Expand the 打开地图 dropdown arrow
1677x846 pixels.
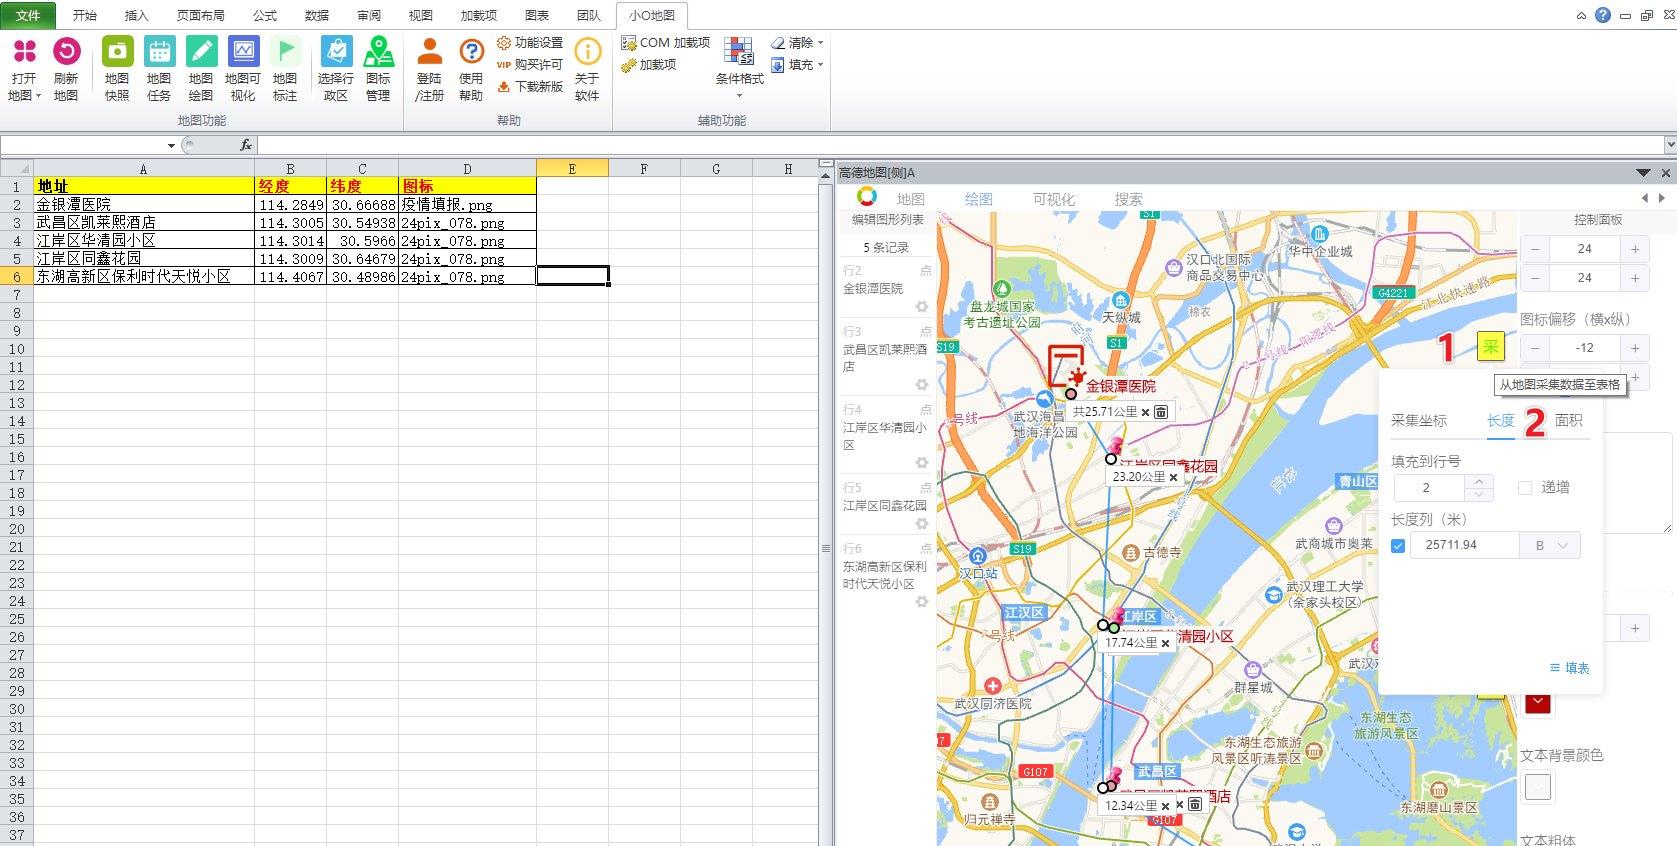(38, 96)
